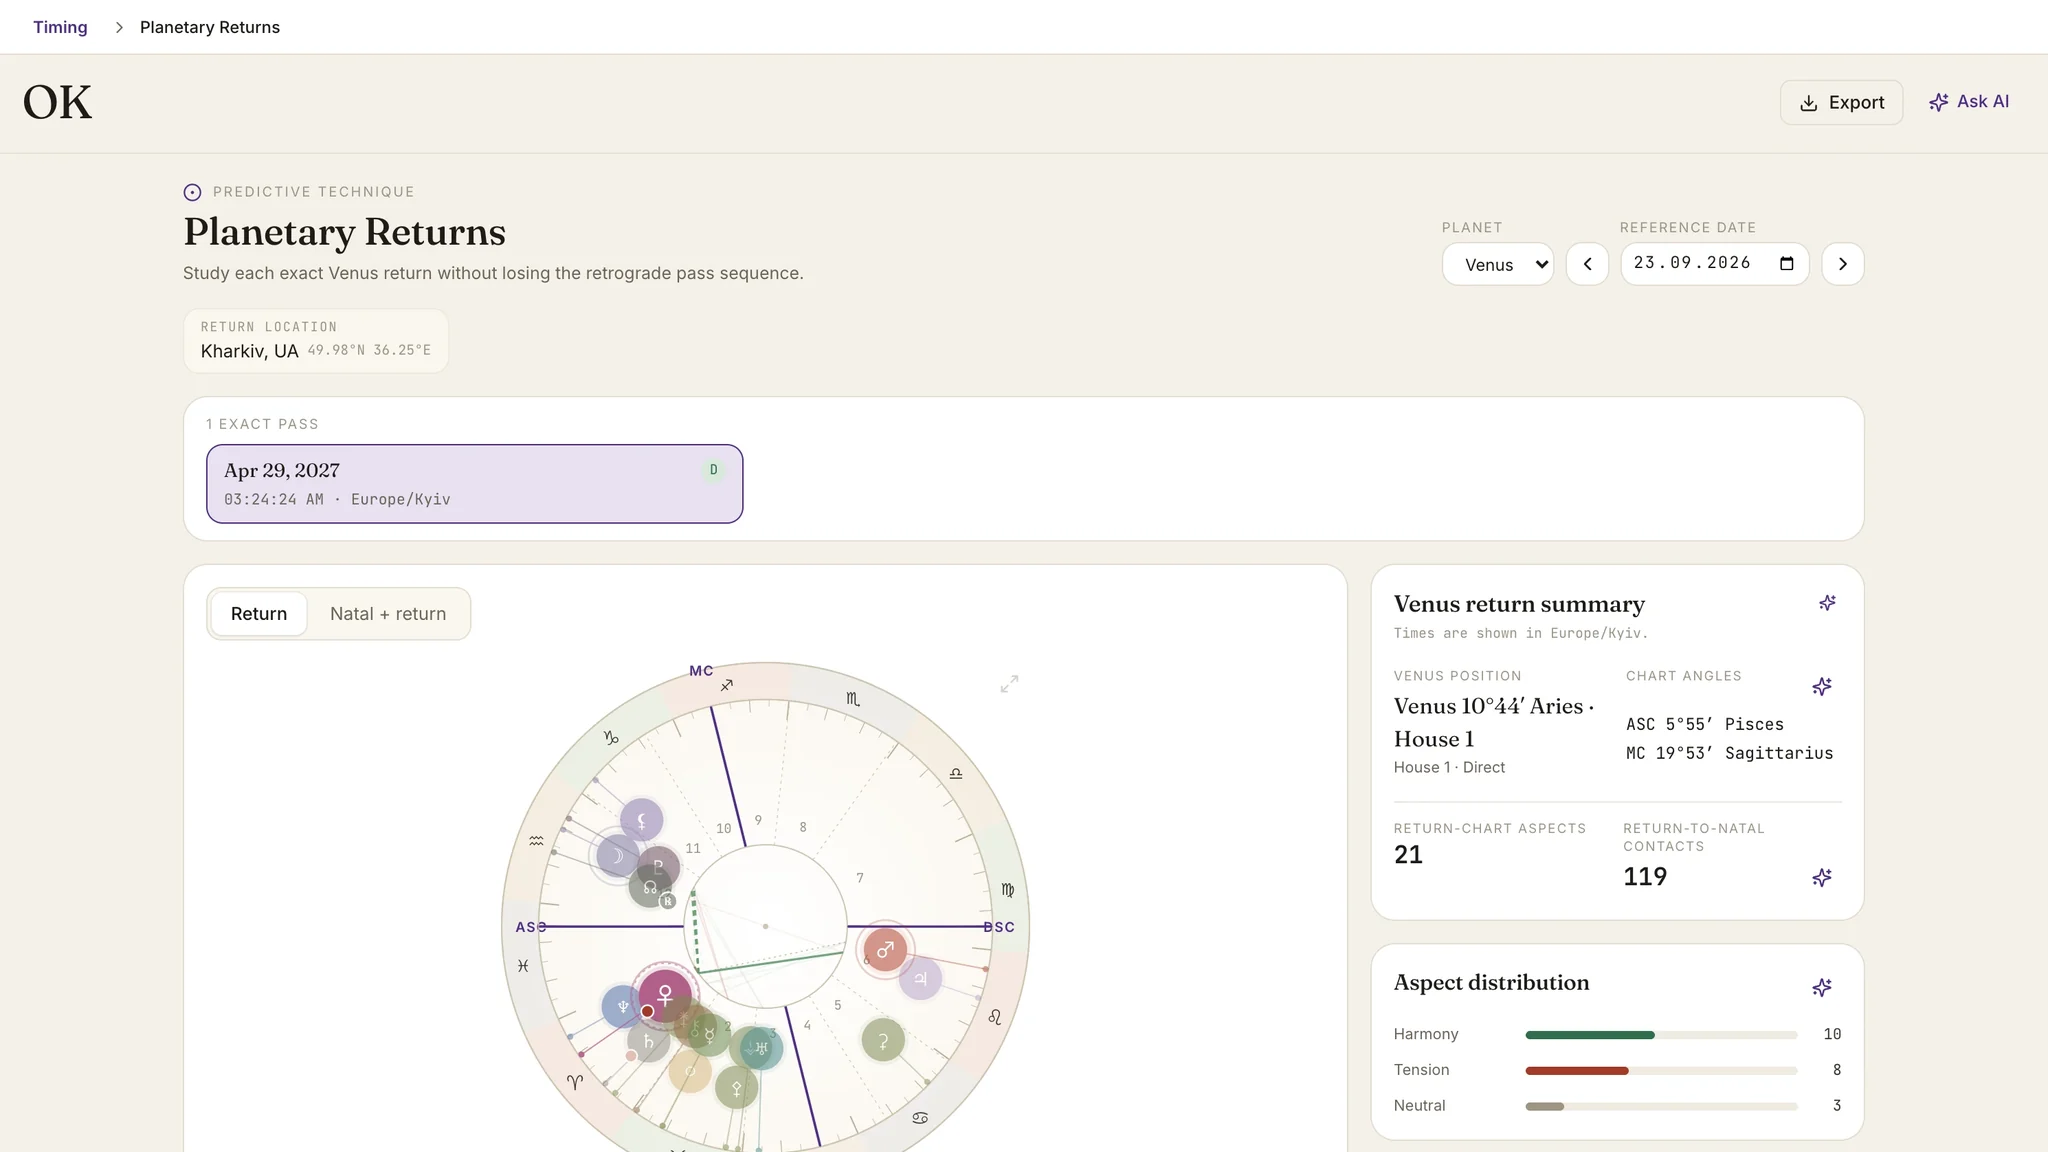Click the OK logo
2048x1152 pixels.
coord(58,103)
